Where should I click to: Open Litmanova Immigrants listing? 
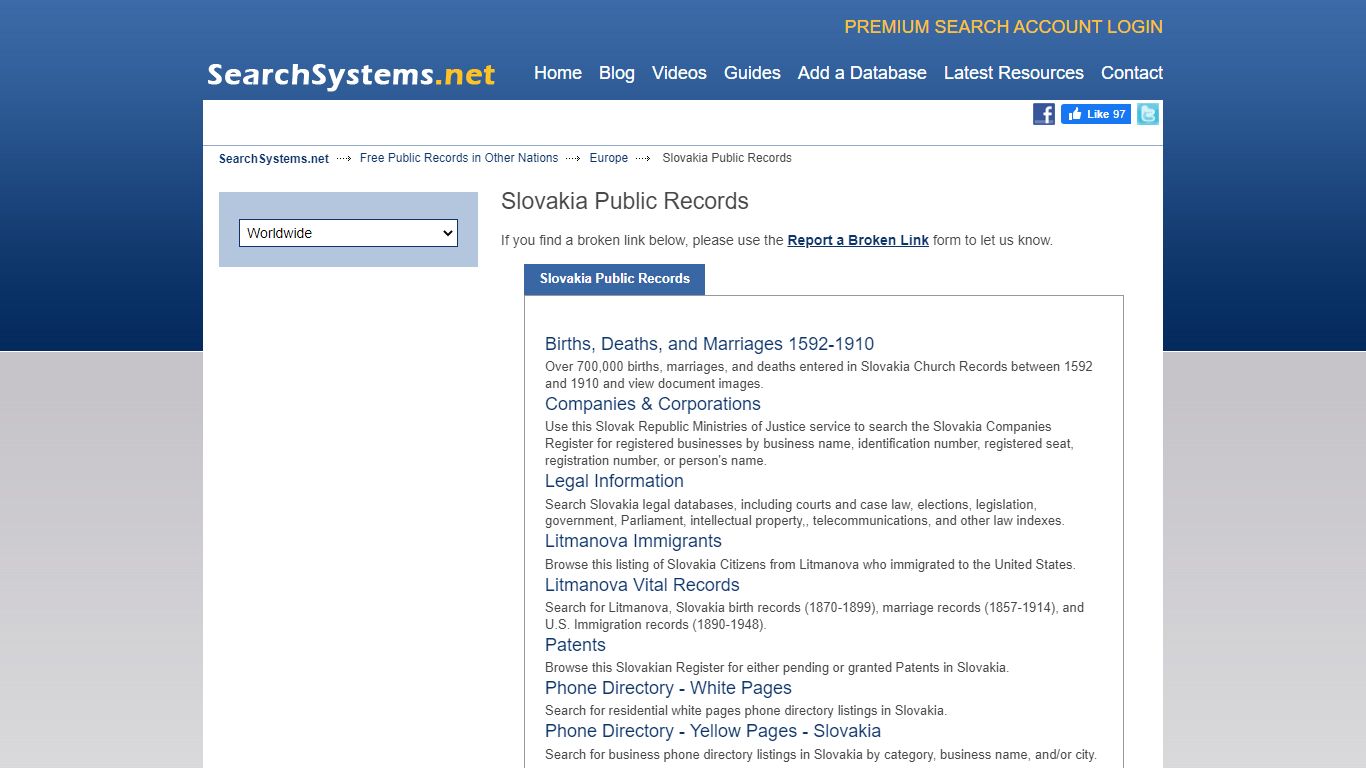(x=633, y=541)
